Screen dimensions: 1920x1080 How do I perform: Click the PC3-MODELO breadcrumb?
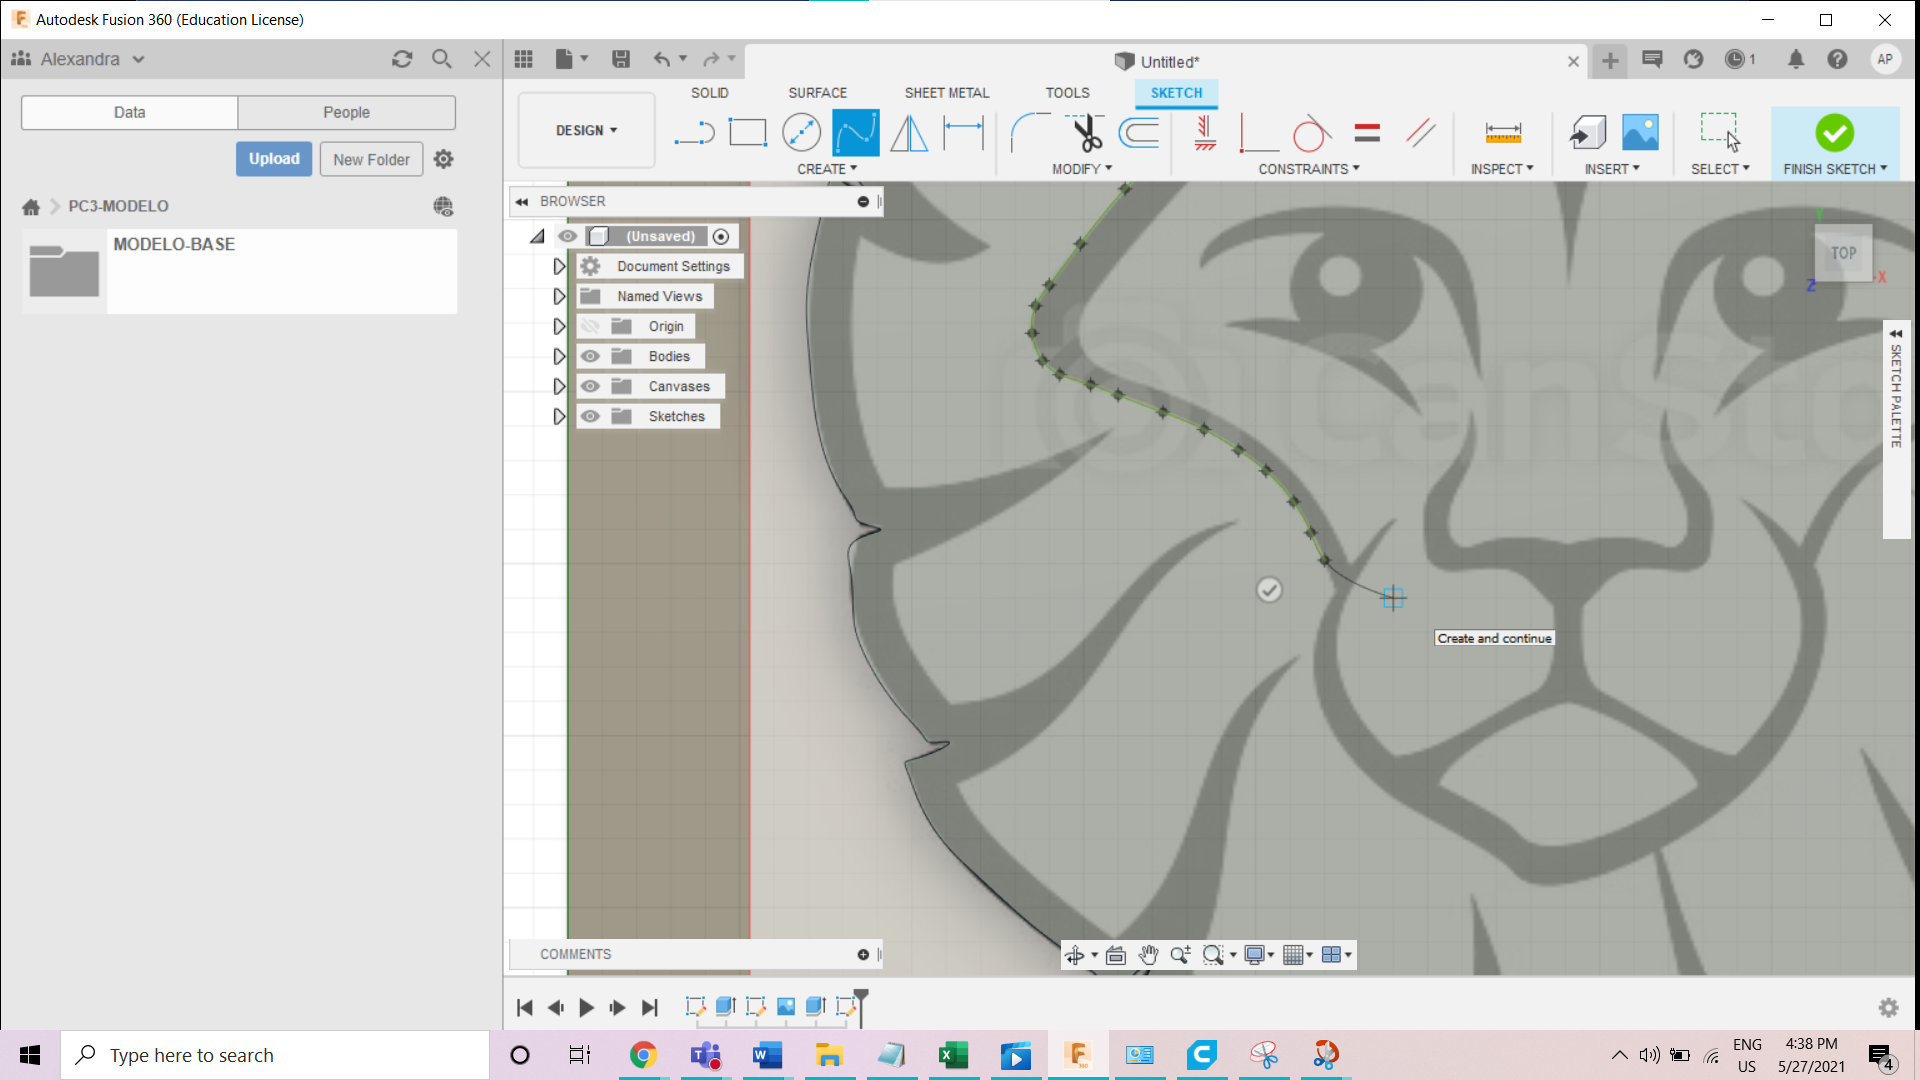(x=118, y=206)
